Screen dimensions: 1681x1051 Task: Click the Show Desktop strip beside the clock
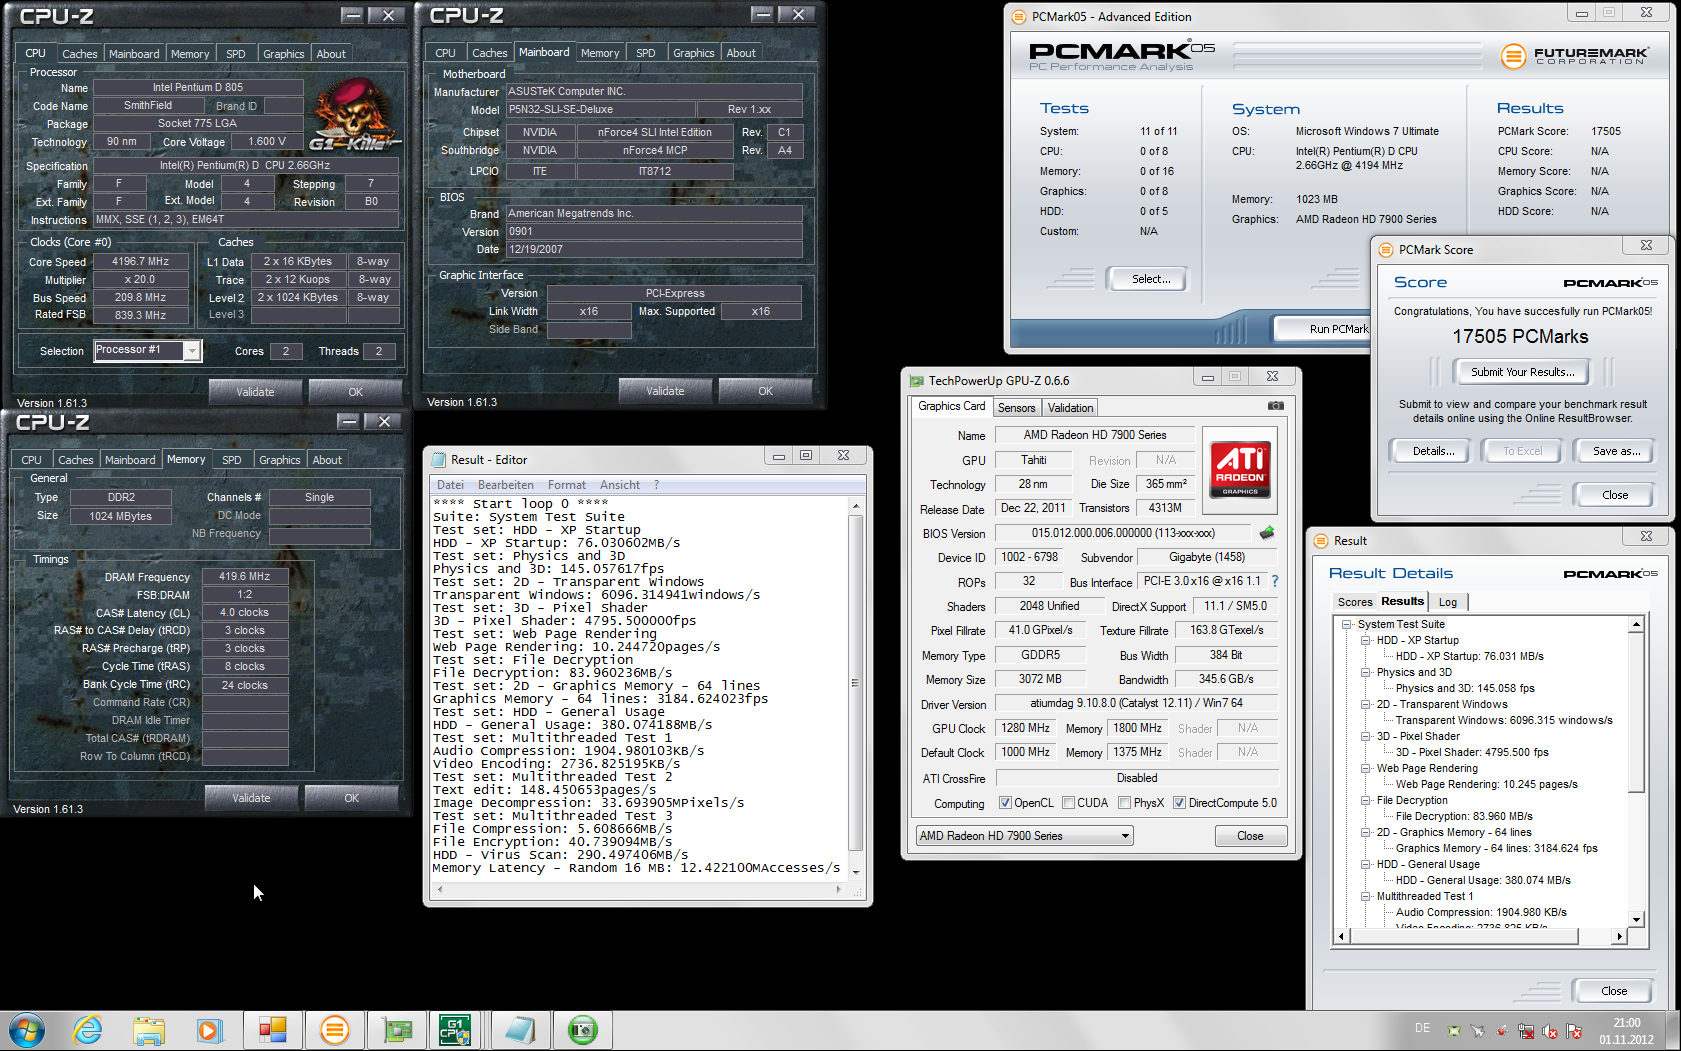(x=1674, y=1030)
